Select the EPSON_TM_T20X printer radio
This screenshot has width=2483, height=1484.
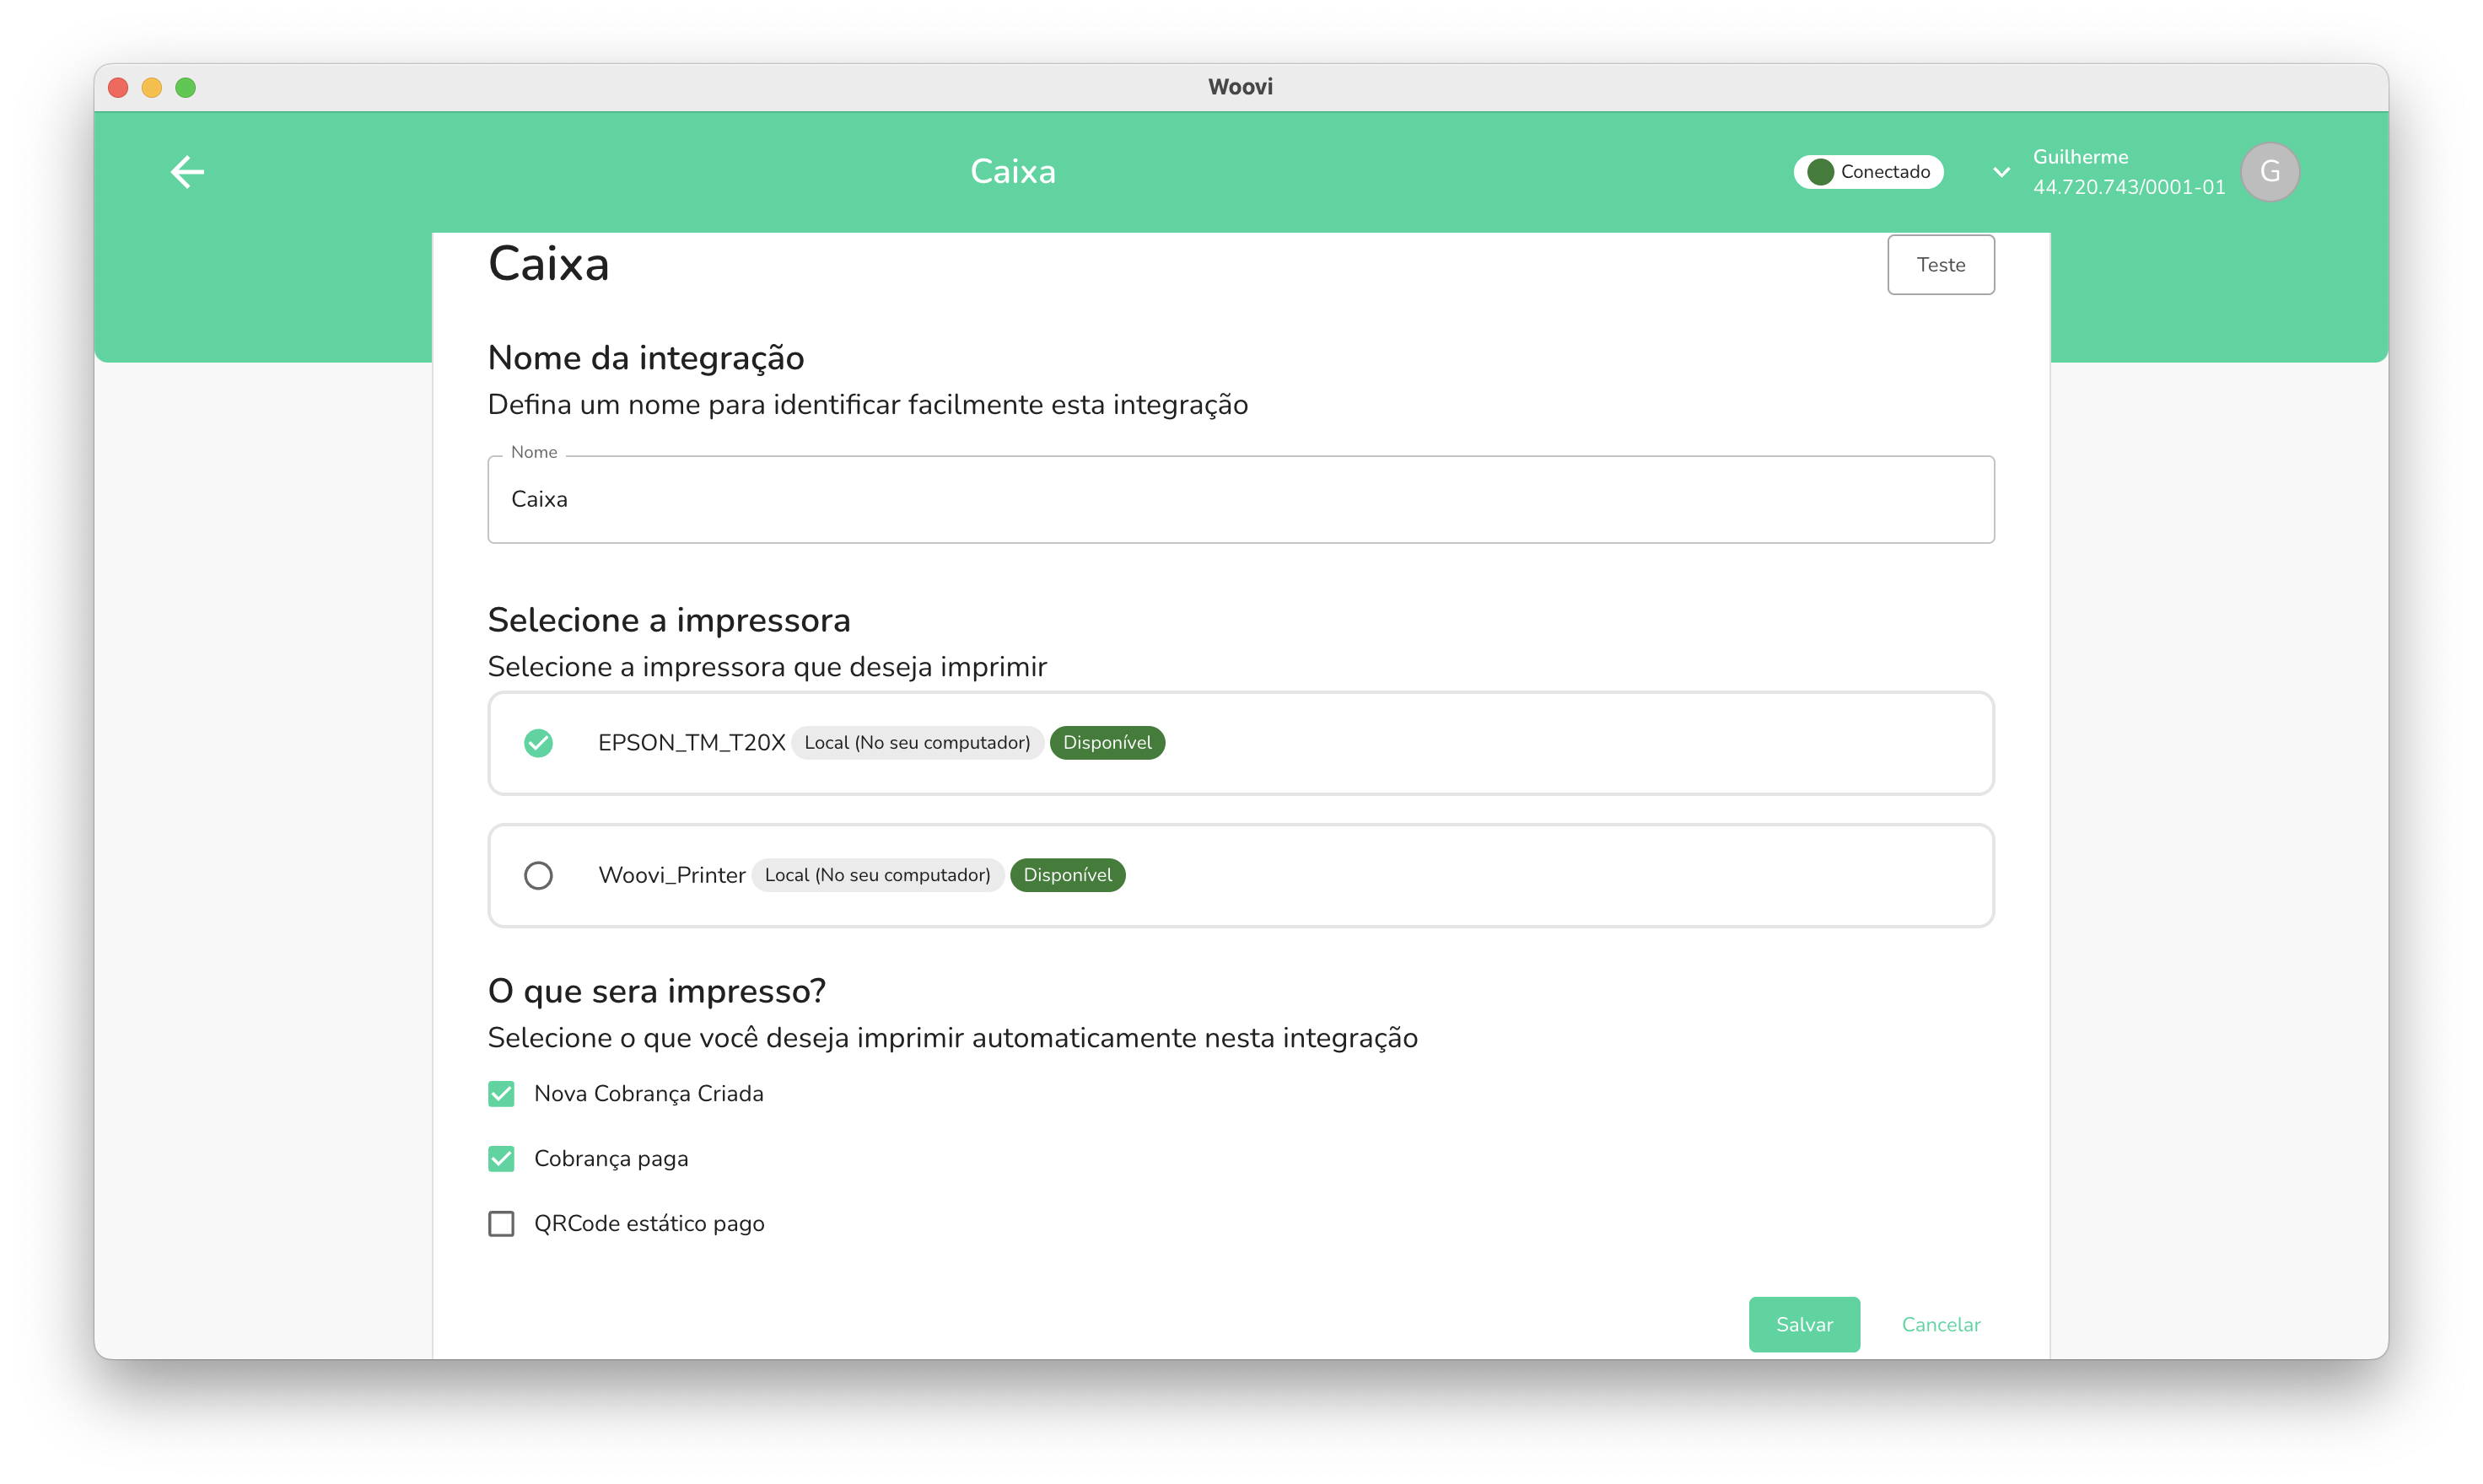coord(538,743)
